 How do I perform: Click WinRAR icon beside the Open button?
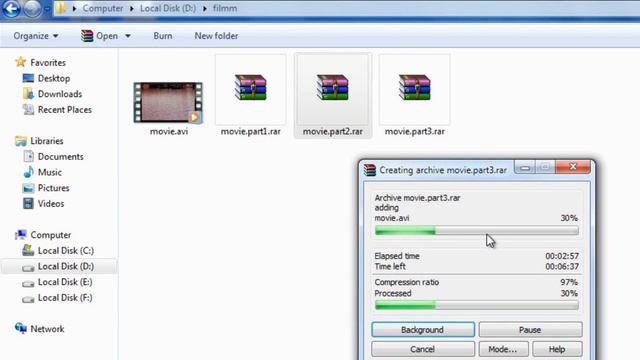pos(87,36)
